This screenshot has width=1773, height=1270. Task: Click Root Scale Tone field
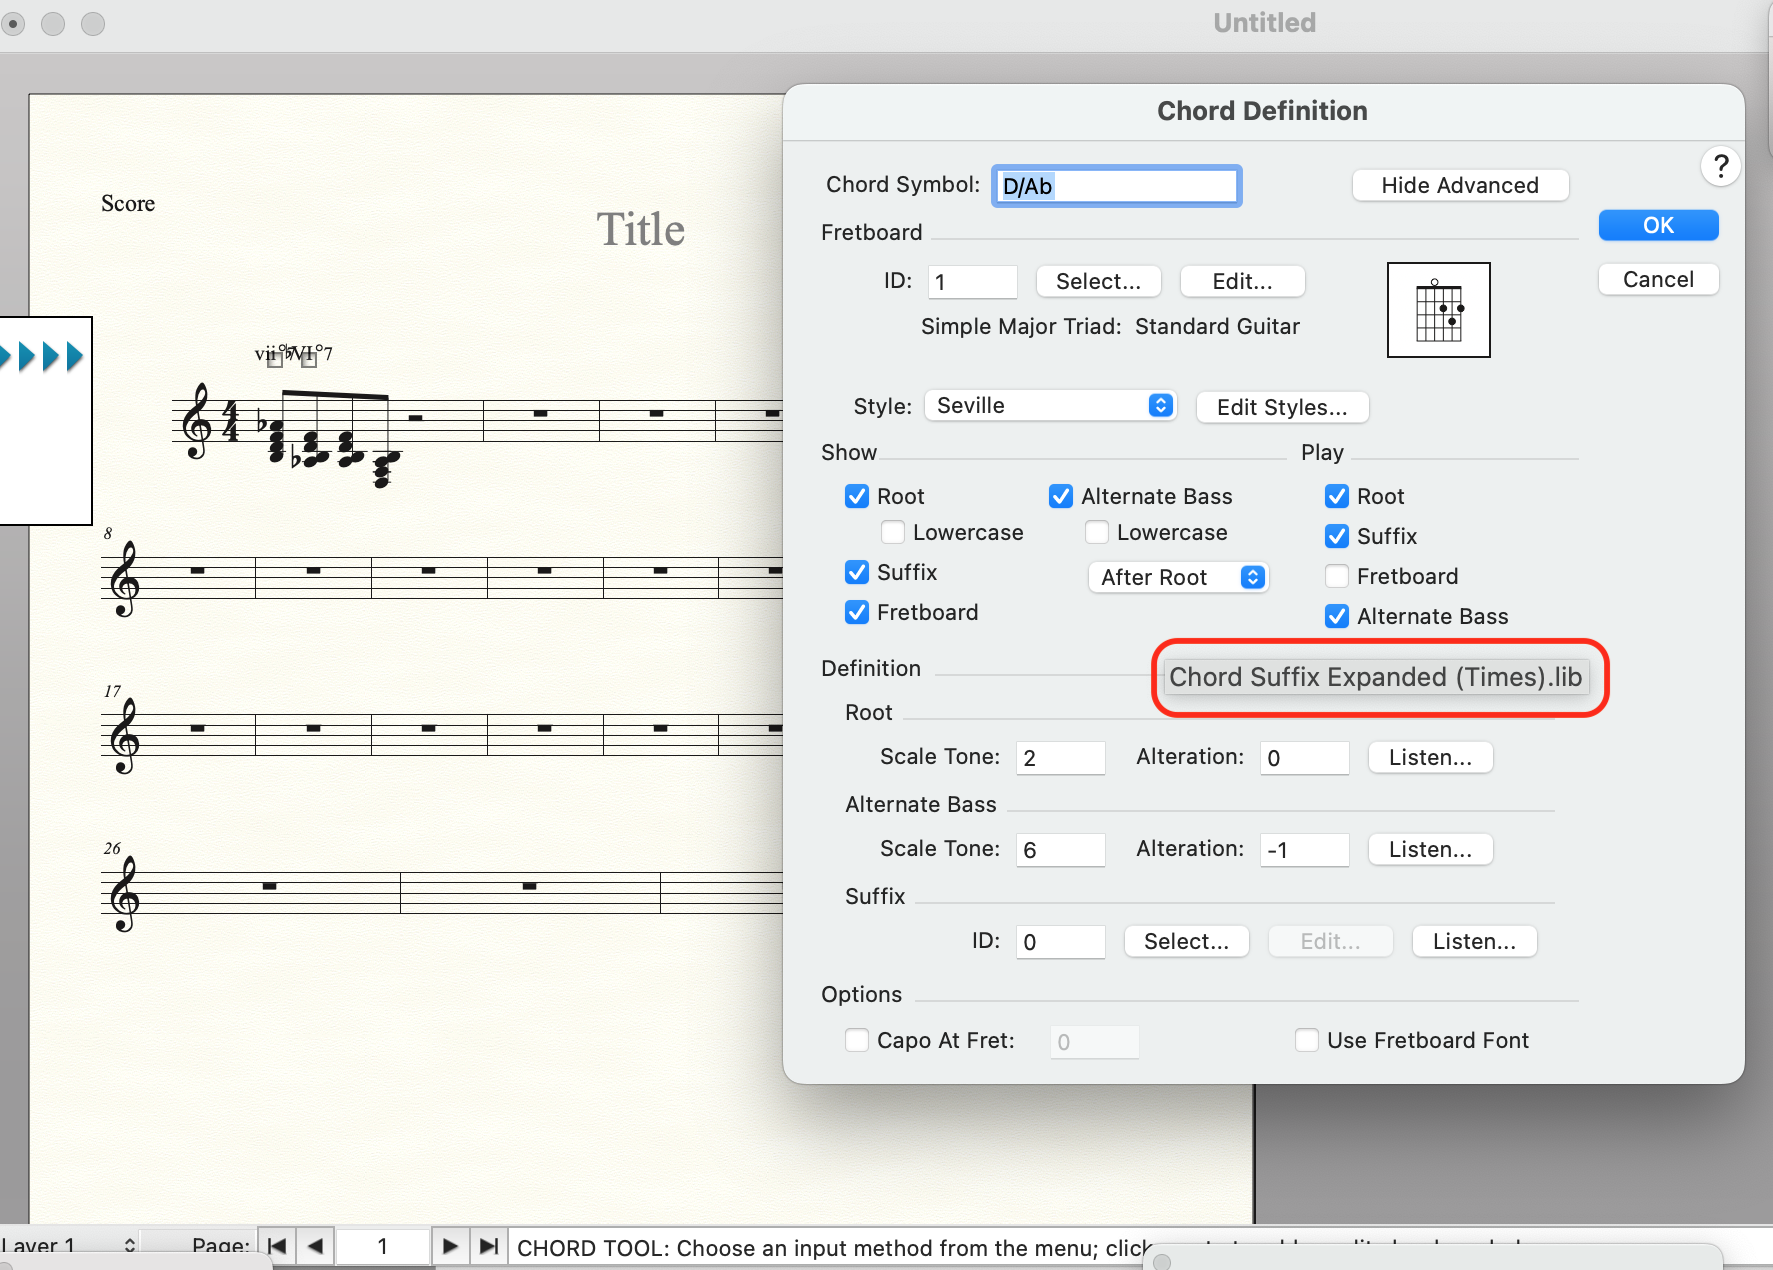(1060, 758)
